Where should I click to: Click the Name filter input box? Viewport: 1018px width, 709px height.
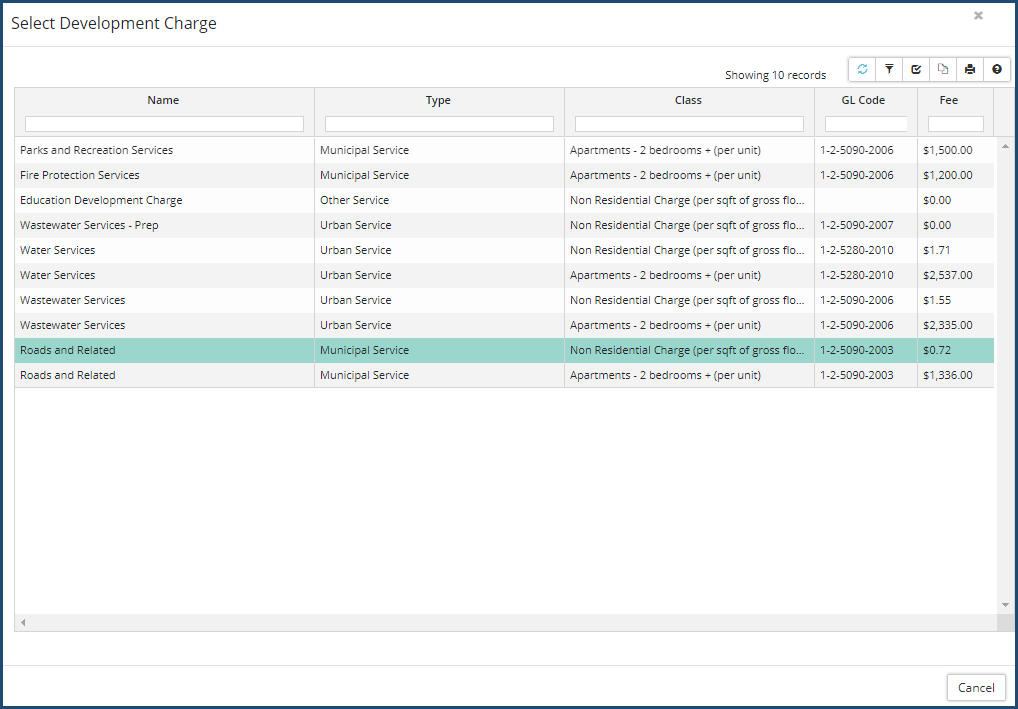tap(164, 124)
